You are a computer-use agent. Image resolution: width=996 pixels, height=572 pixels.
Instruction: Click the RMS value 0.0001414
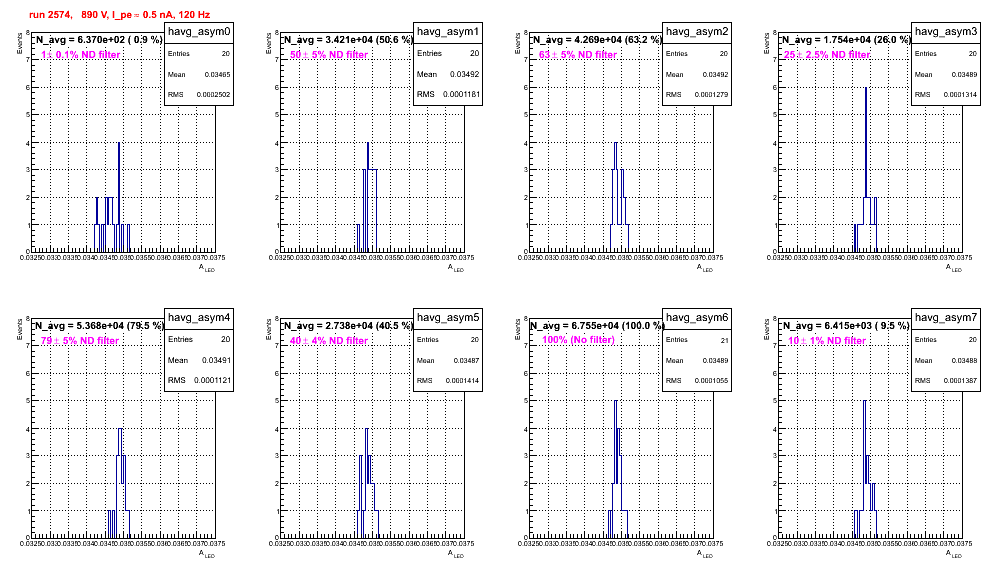462,380
